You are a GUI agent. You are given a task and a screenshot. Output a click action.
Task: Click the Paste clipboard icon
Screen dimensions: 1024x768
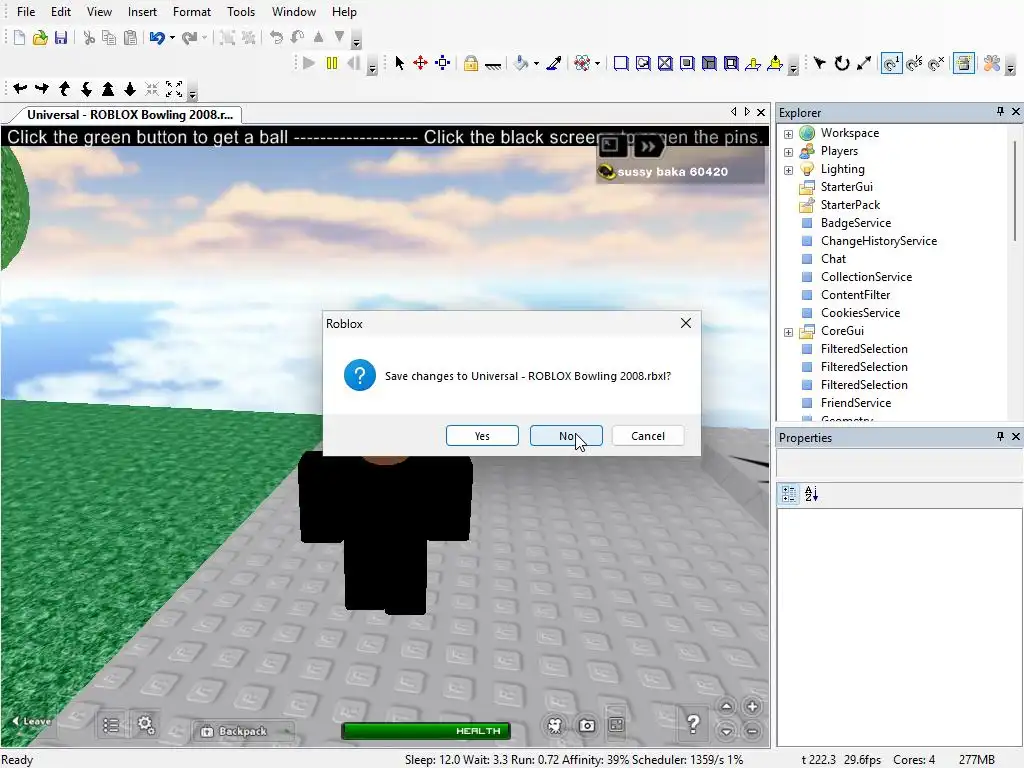coord(130,37)
